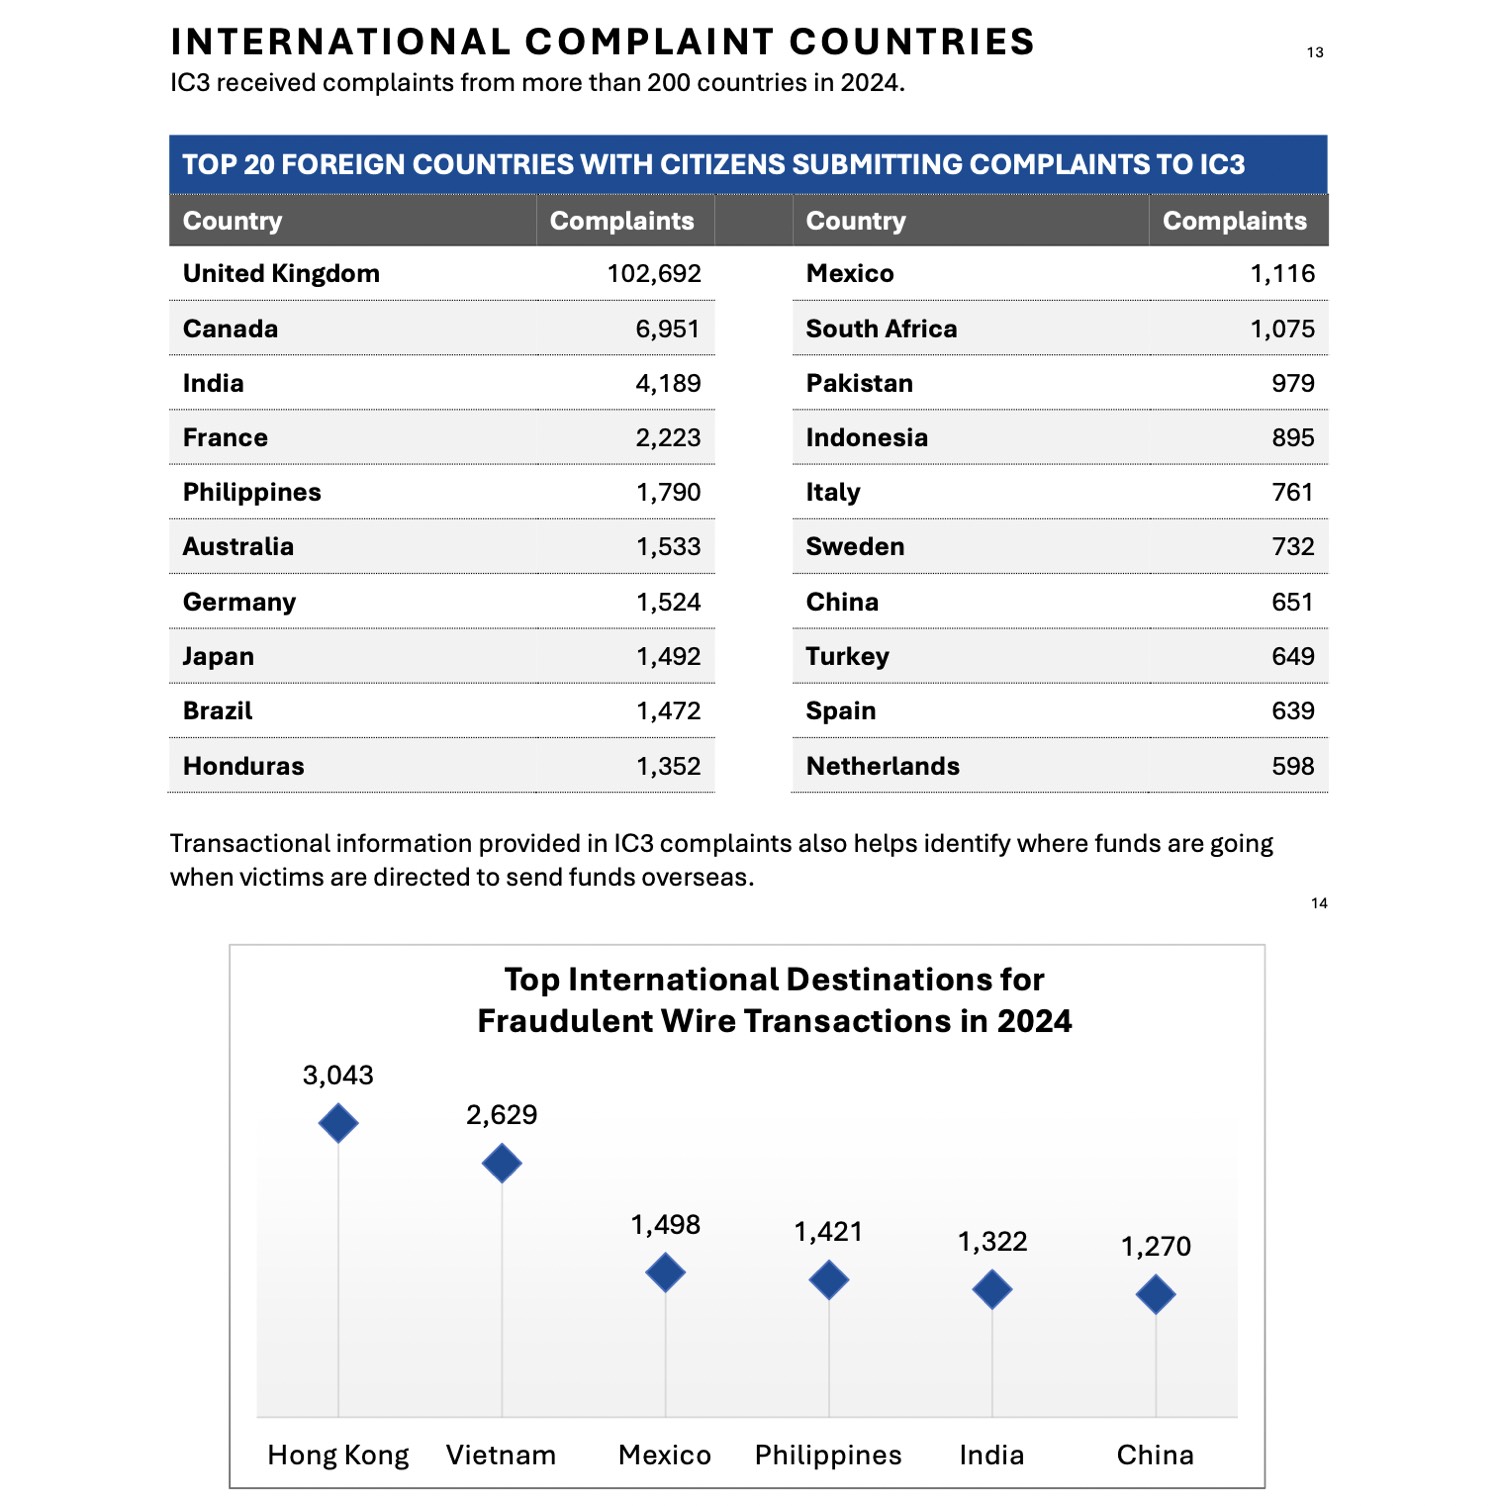This screenshot has width=1500, height=1506.
Task: Select the Mexico diamond marker in chart
Action: (665, 1273)
